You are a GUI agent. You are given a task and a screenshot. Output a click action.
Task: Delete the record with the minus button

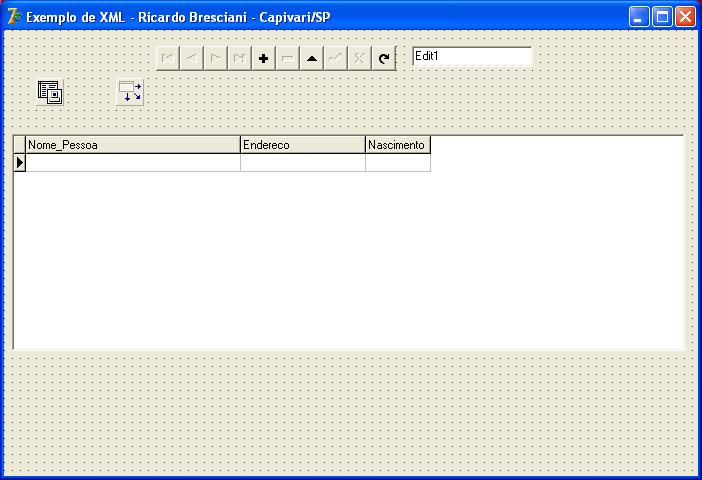point(288,58)
